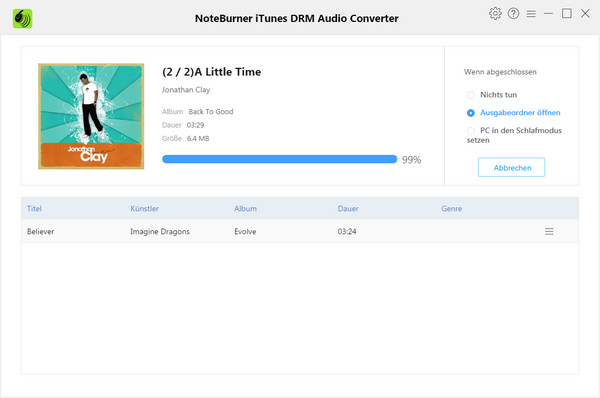
Task: Sort by the Künstler column header
Action: point(144,209)
